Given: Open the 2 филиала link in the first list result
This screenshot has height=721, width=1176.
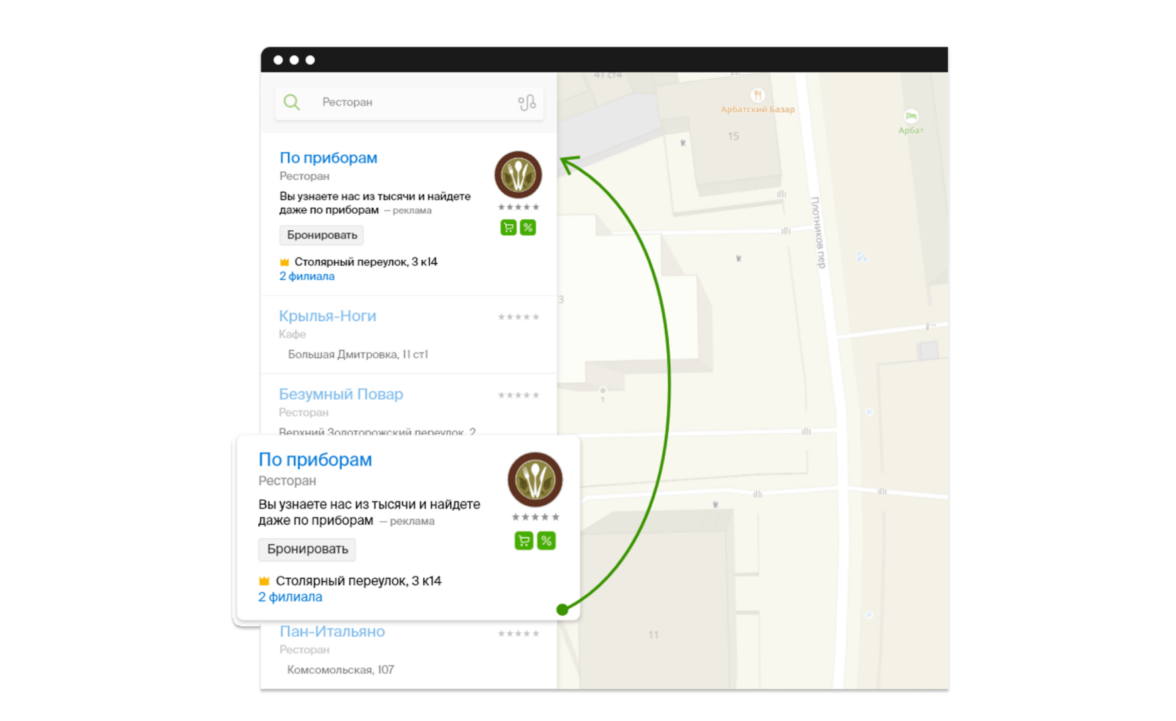Looking at the screenshot, I should [x=307, y=277].
